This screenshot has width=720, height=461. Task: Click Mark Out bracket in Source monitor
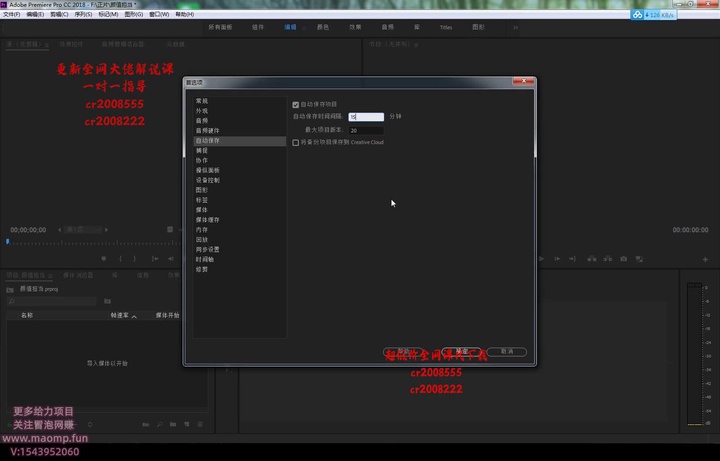tap(135, 259)
